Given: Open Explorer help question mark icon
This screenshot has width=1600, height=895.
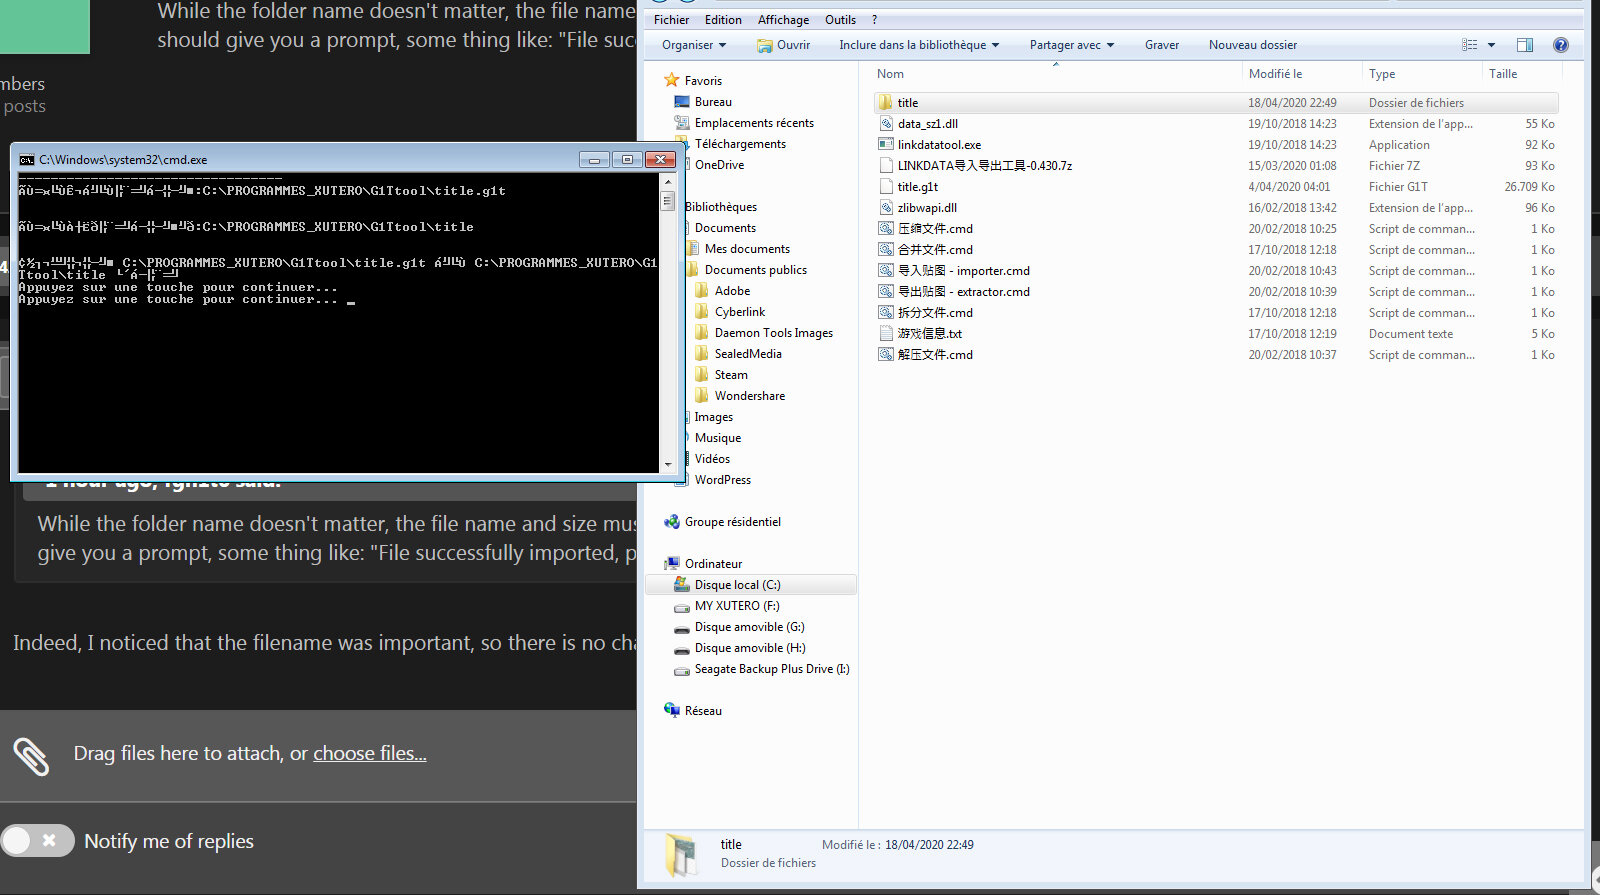Looking at the screenshot, I should pyautogui.click(x=1561, y=45).
